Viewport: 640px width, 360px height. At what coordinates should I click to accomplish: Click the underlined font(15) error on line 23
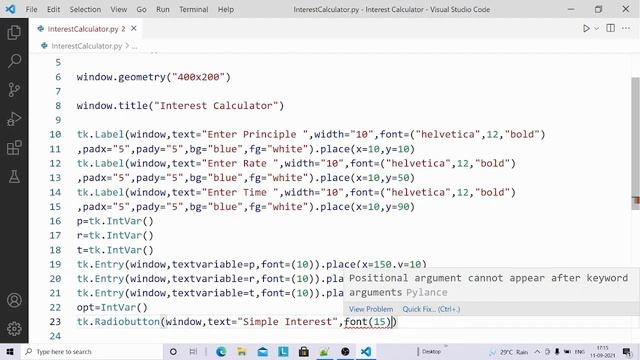pyautogui.click(x=367, y=322)
